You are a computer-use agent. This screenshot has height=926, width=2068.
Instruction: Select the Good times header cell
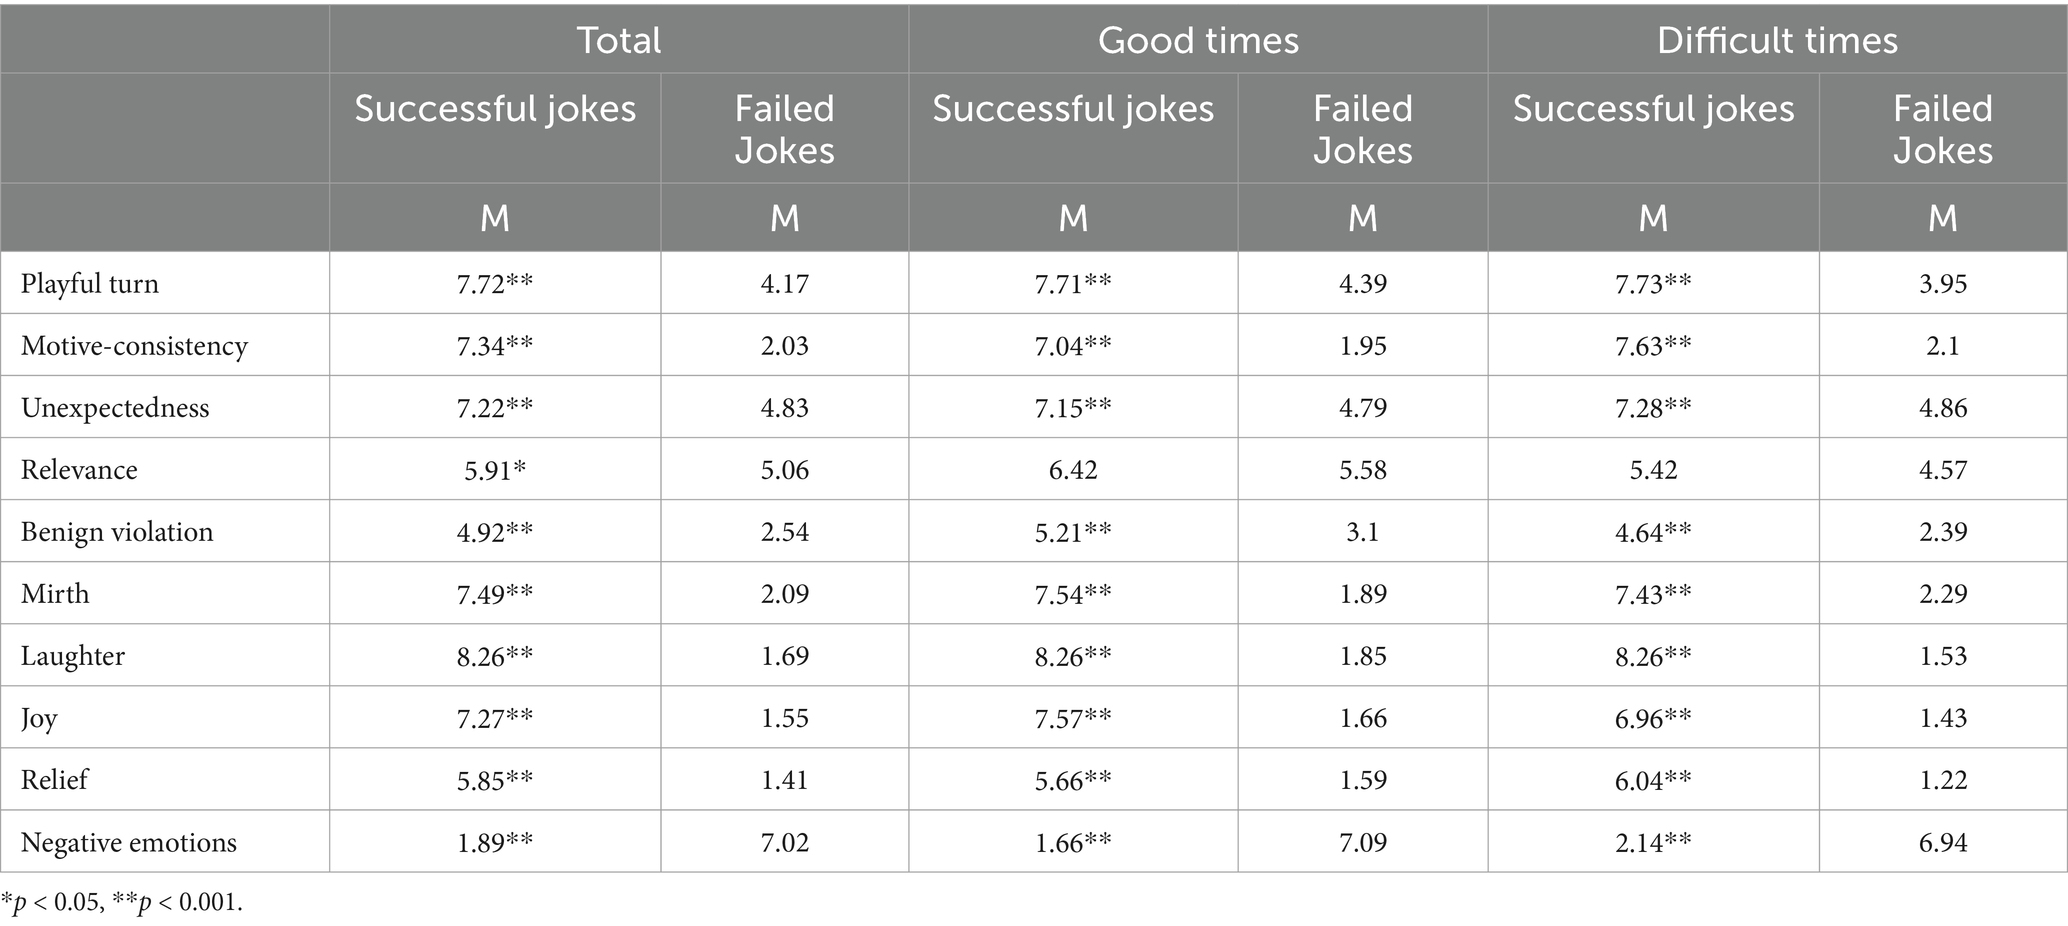(x=1198, y=40)
